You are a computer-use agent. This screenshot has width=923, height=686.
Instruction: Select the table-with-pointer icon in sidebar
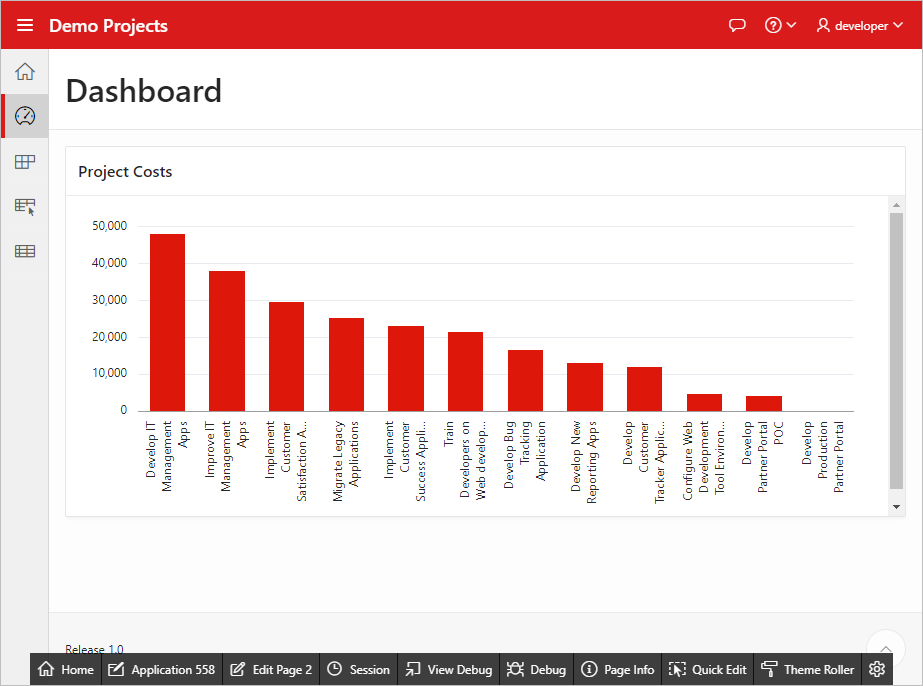coord(24,206)
